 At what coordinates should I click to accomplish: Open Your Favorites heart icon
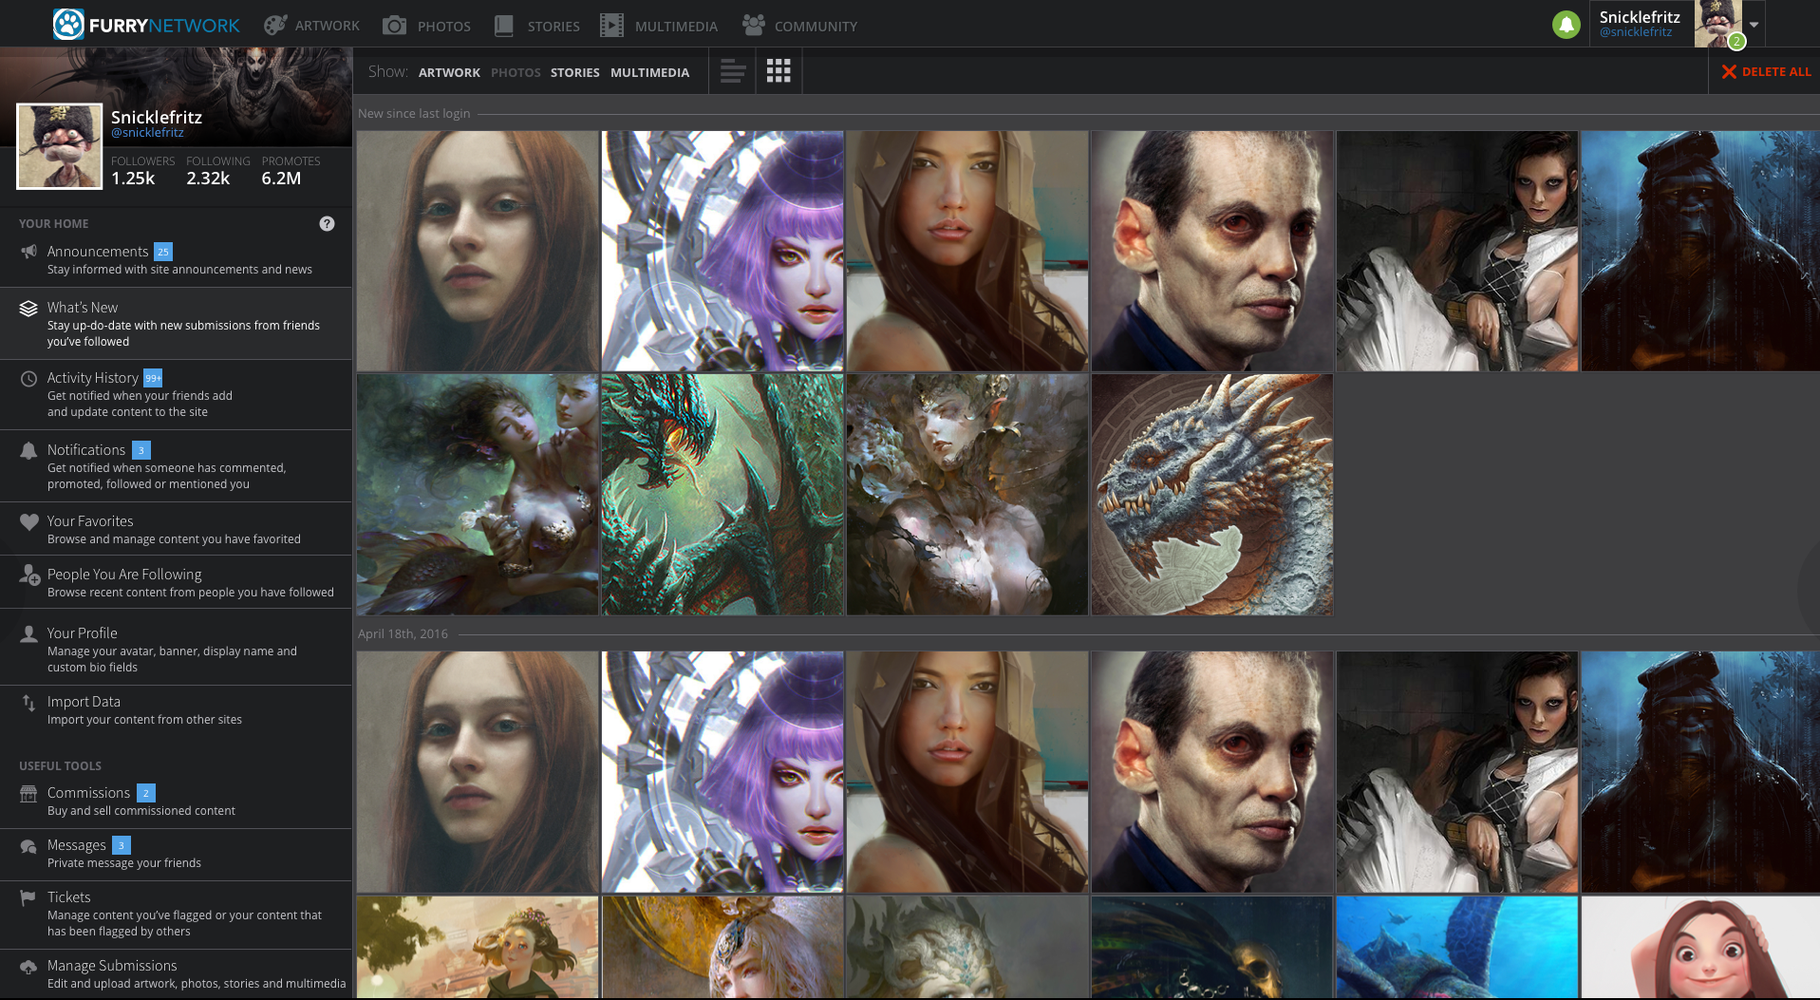(x=29, y=522)
